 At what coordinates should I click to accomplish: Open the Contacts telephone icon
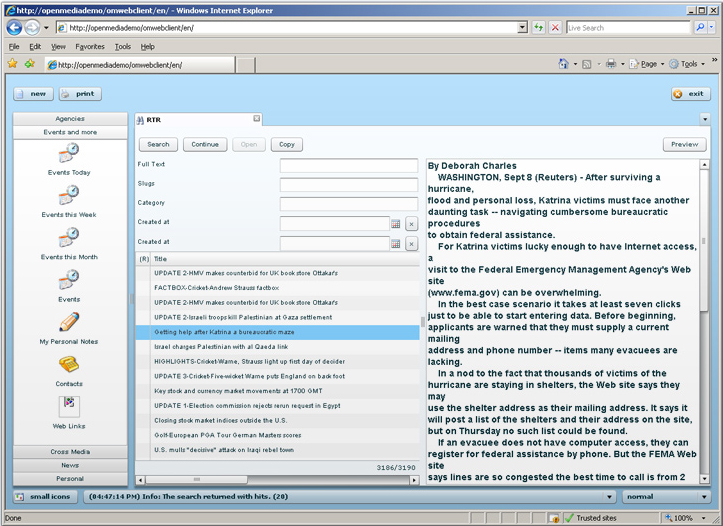click(x=68, y=364)
